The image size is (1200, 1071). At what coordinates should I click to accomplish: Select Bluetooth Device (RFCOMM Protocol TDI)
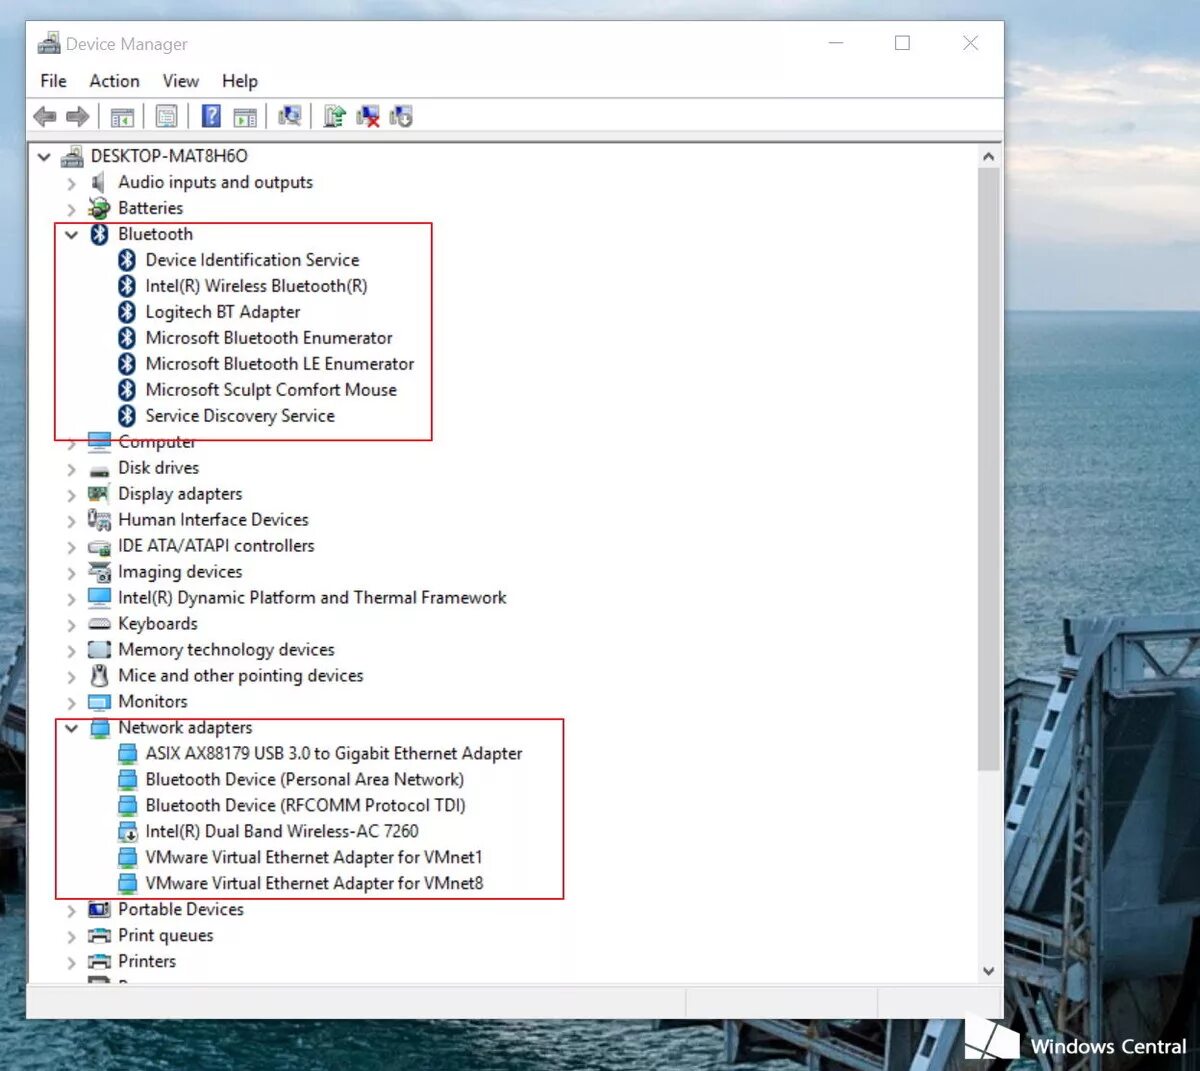(305, 806)
